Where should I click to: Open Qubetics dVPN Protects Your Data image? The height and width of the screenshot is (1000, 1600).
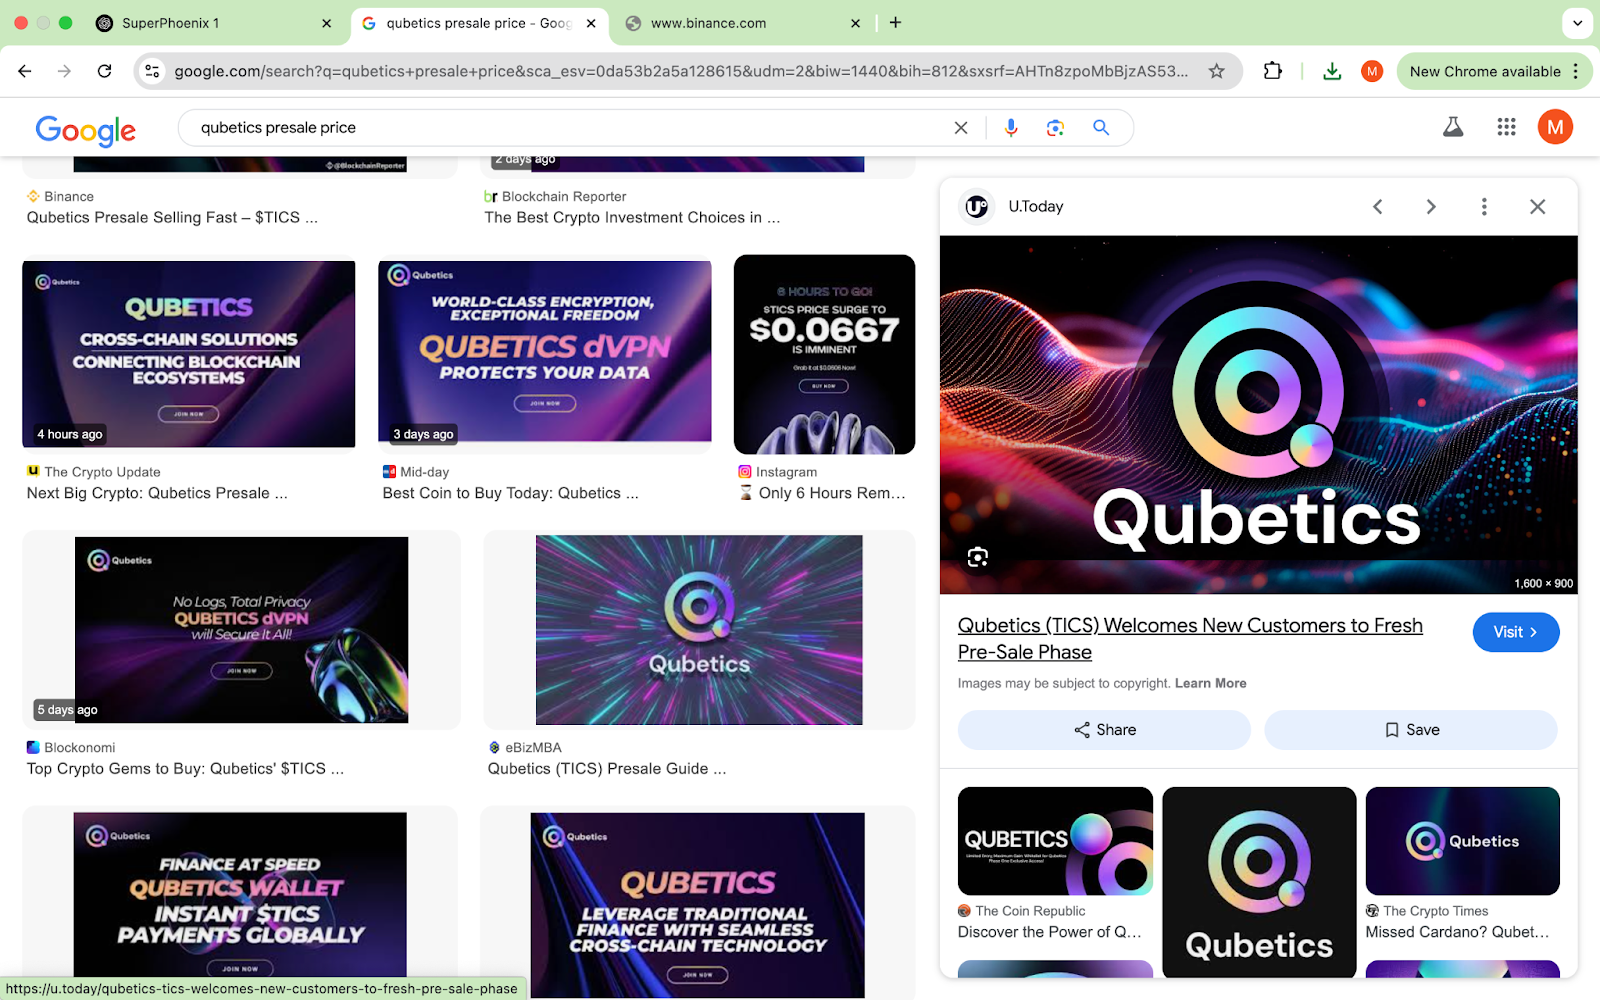pos(545,351)
